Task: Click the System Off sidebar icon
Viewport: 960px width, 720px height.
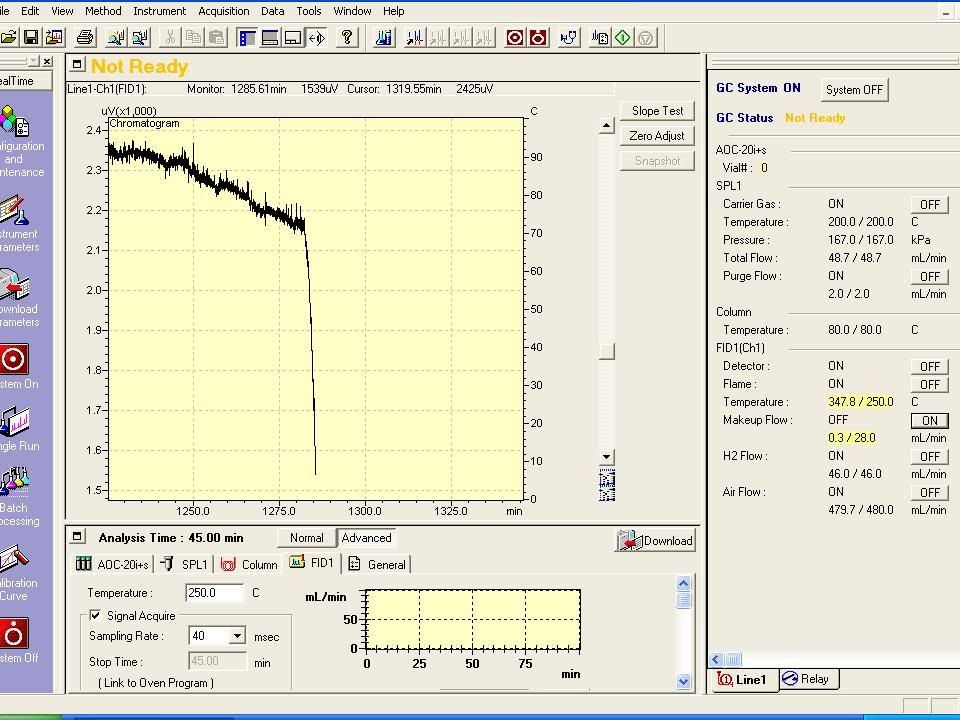Action: pyautogui.click(x=14, y=634)
